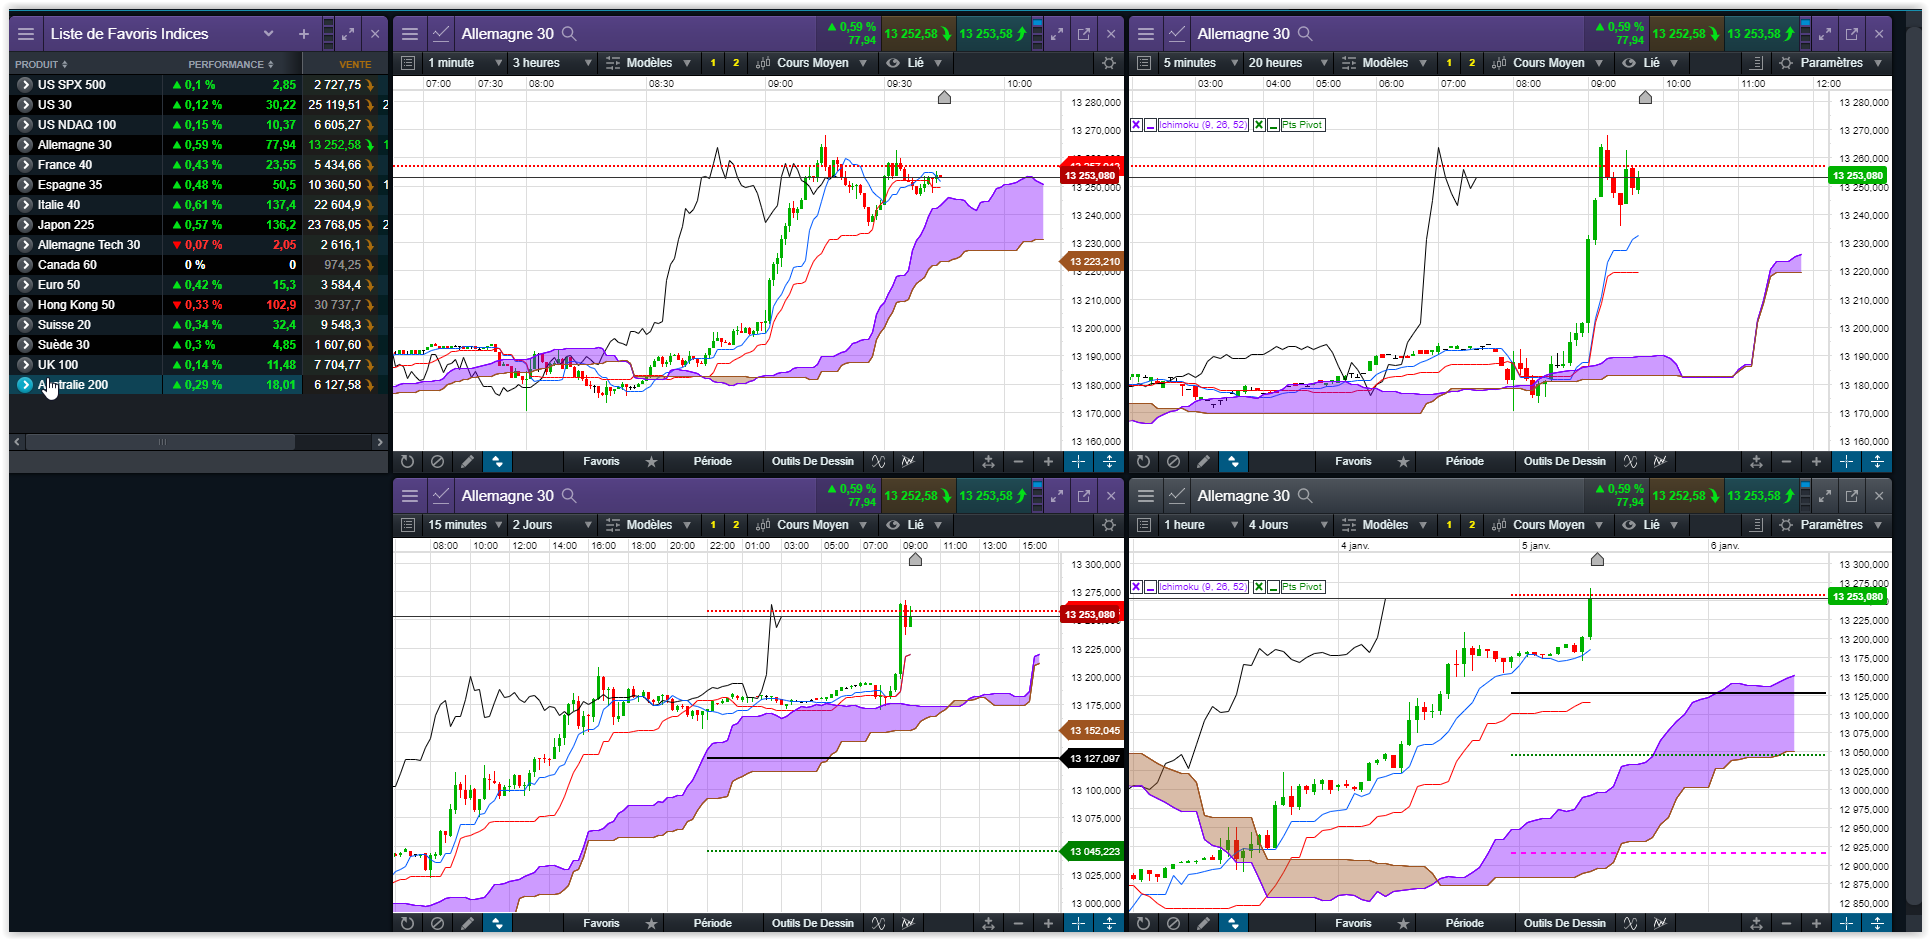Refresh the 1 minute chart
This screenshot has height=940, width=1930.
point(407,462)
